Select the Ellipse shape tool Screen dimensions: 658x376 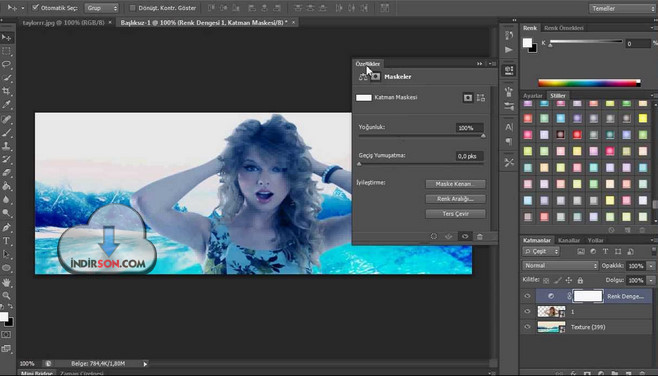click(x=6, y=268)
